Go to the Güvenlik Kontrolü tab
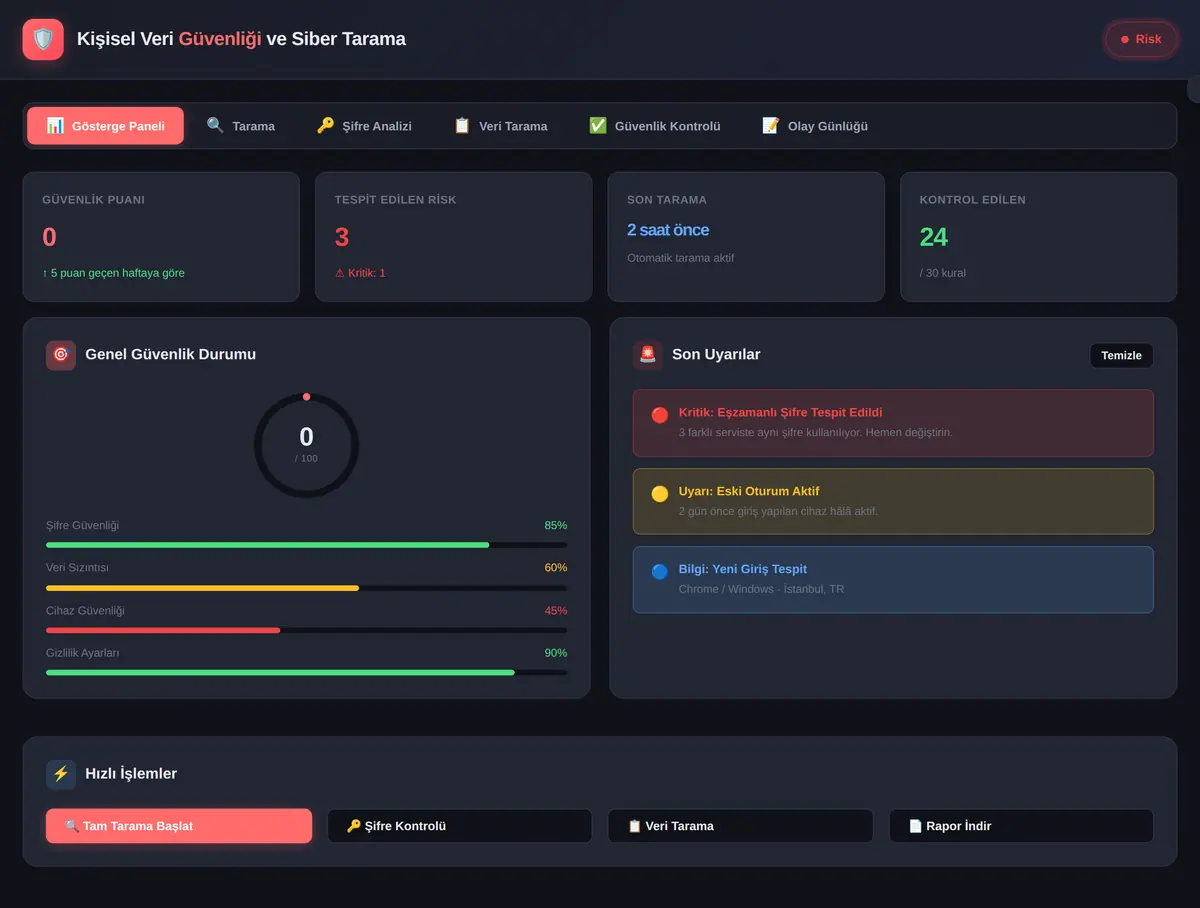Viewport: 1200px width, 908px height. [x=655, y=126]
